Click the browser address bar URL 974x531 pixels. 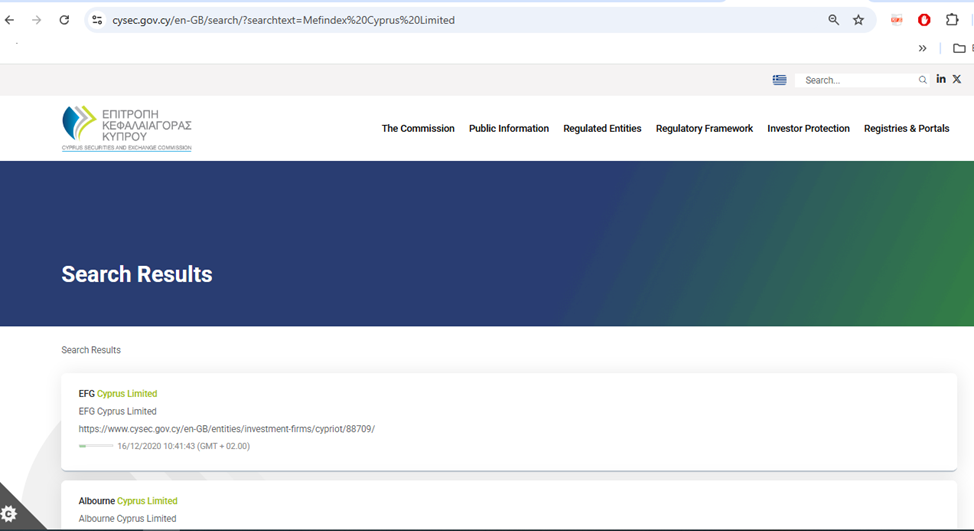pos(283,20)
